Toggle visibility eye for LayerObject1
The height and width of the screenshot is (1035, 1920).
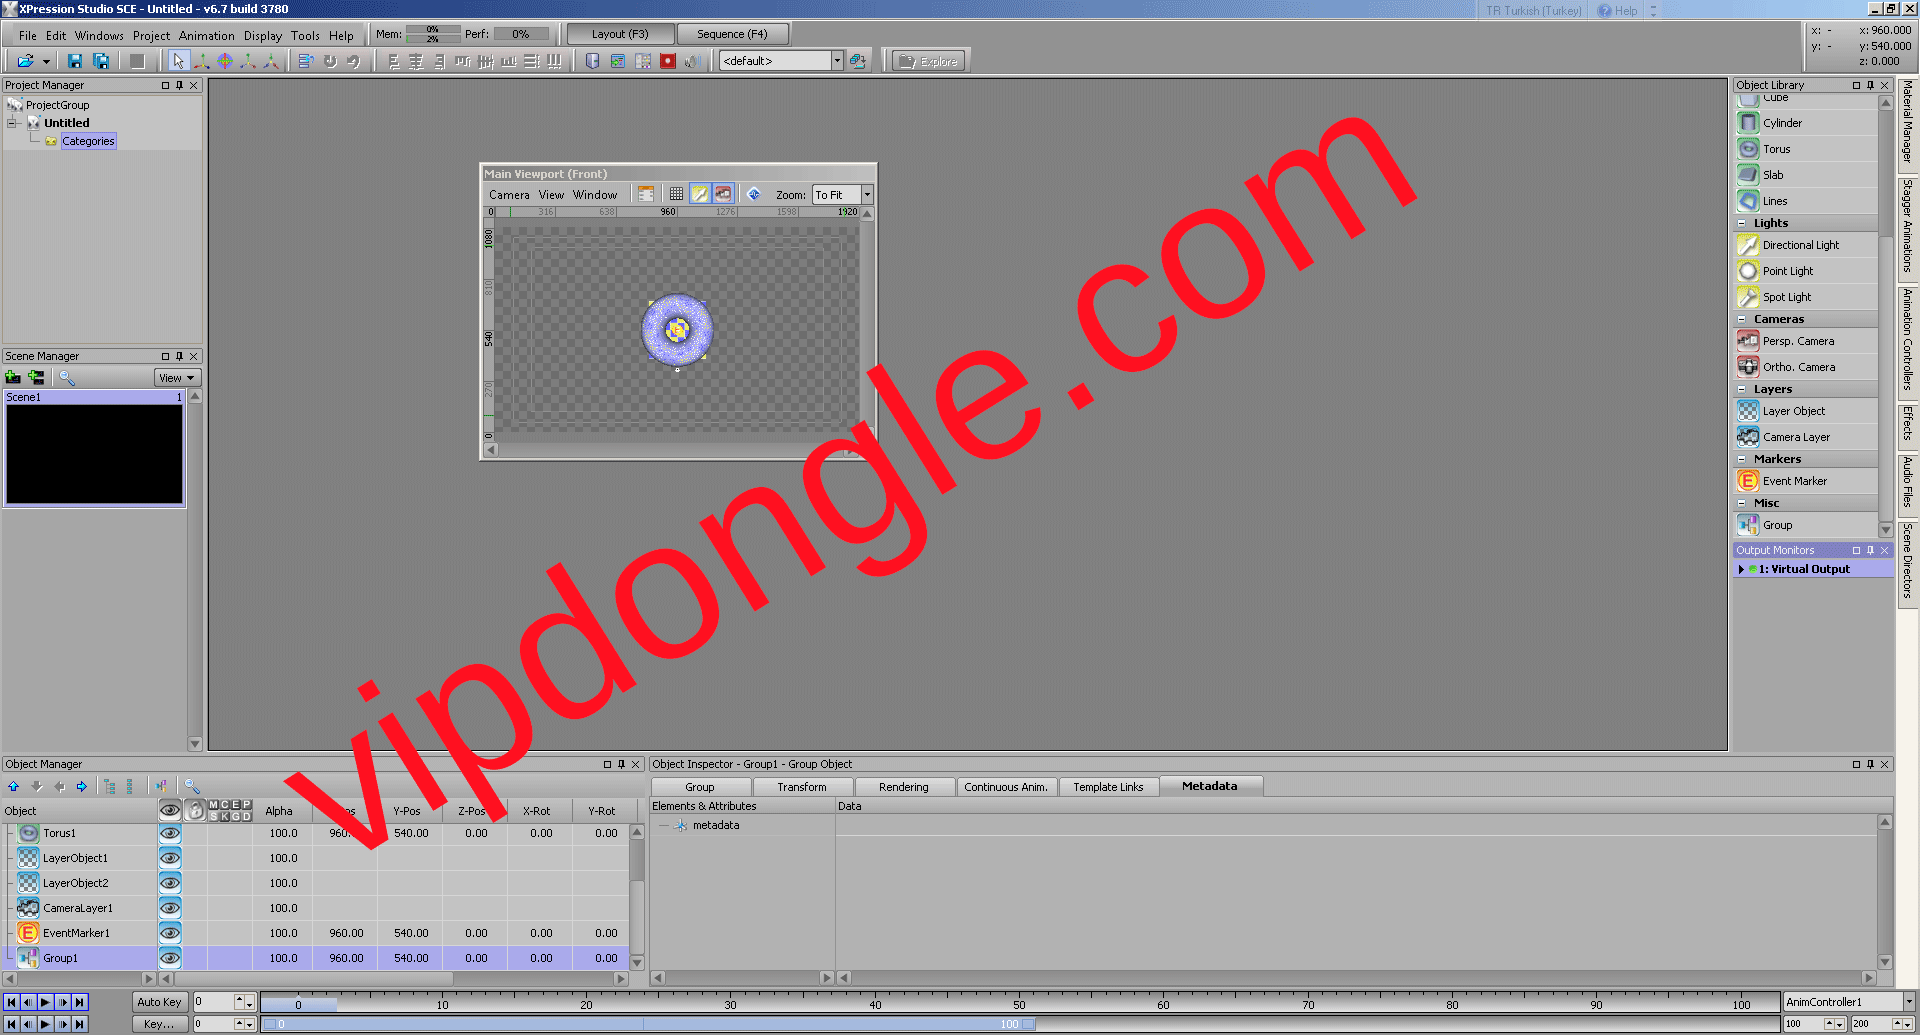[170, 858]
